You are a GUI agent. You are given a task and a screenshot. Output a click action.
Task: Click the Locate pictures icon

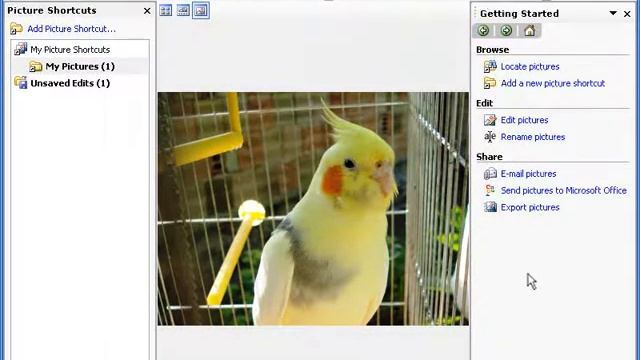coord(490,67)
